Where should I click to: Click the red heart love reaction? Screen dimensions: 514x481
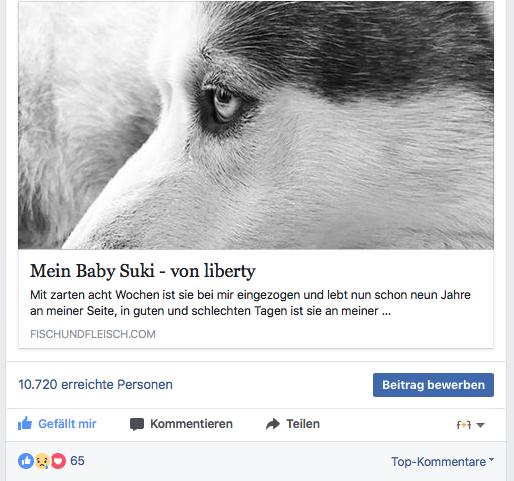[58, 461]
